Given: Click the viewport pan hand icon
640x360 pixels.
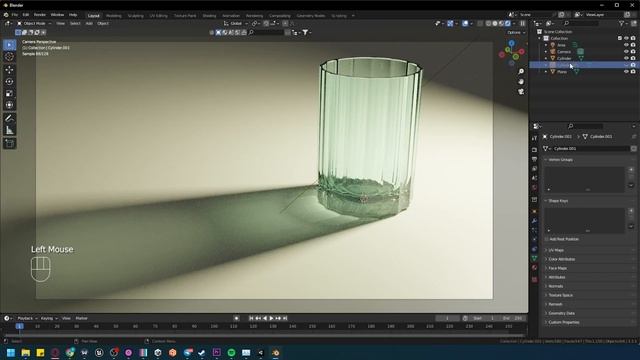Looking at the screenshot, I should coord(521,82).
